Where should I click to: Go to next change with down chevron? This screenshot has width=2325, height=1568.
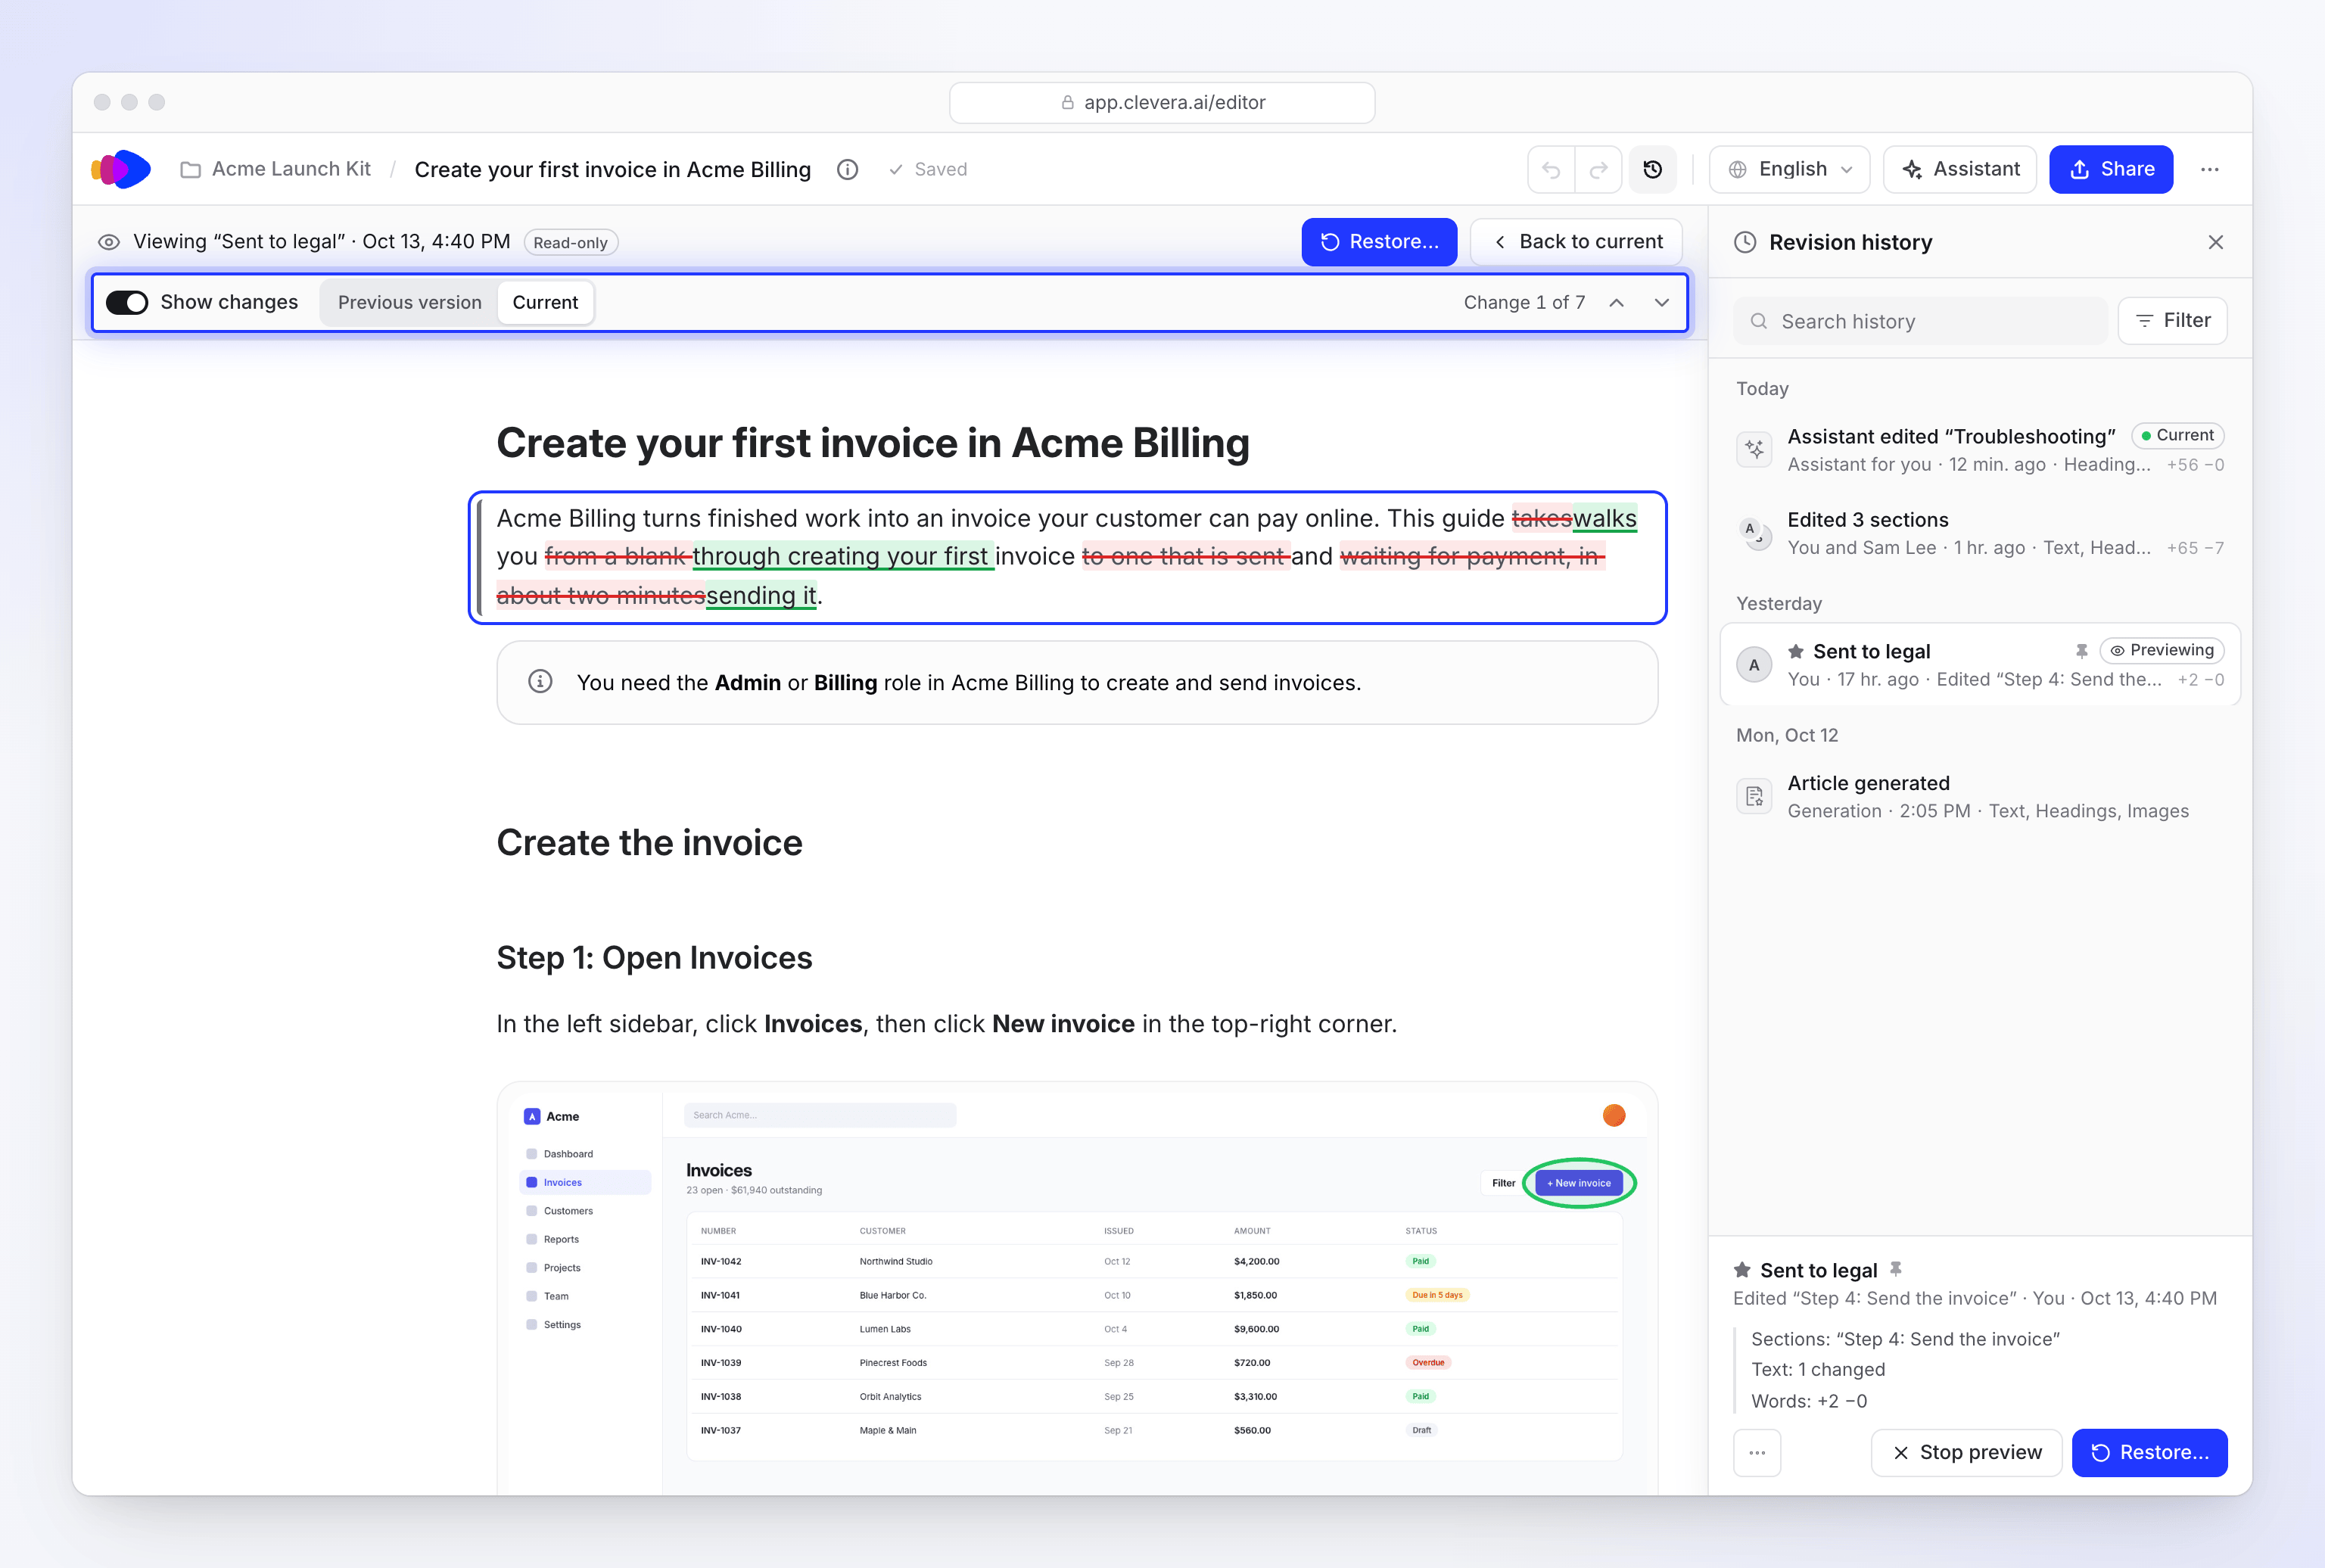tap(1661, 303)
